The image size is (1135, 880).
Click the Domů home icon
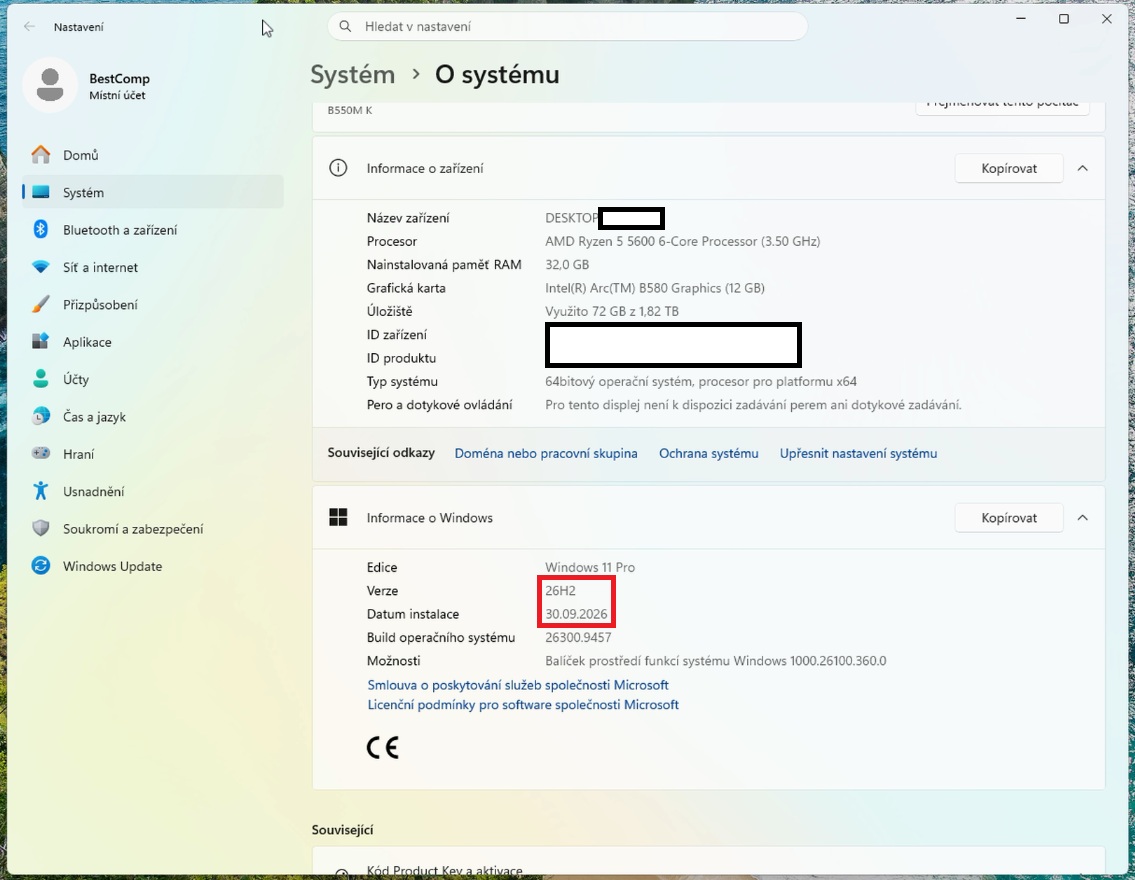coord(41,155)
